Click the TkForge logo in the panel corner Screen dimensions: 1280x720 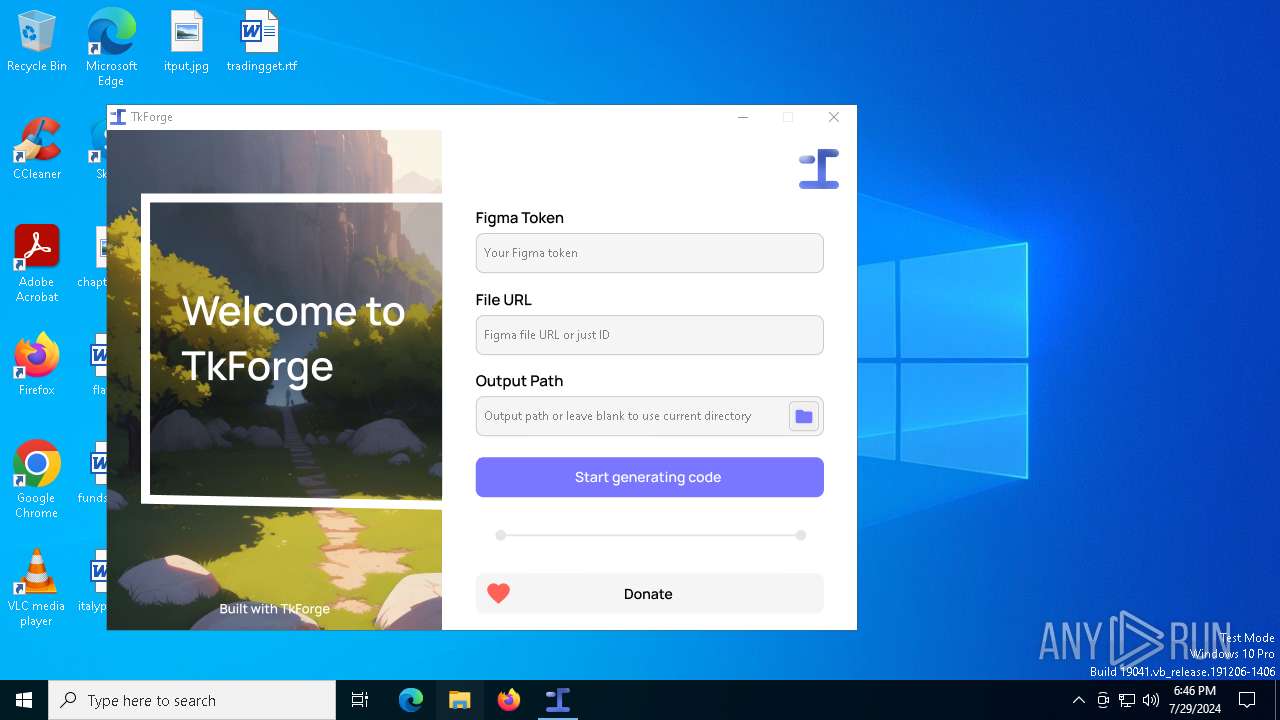(819, 169)
